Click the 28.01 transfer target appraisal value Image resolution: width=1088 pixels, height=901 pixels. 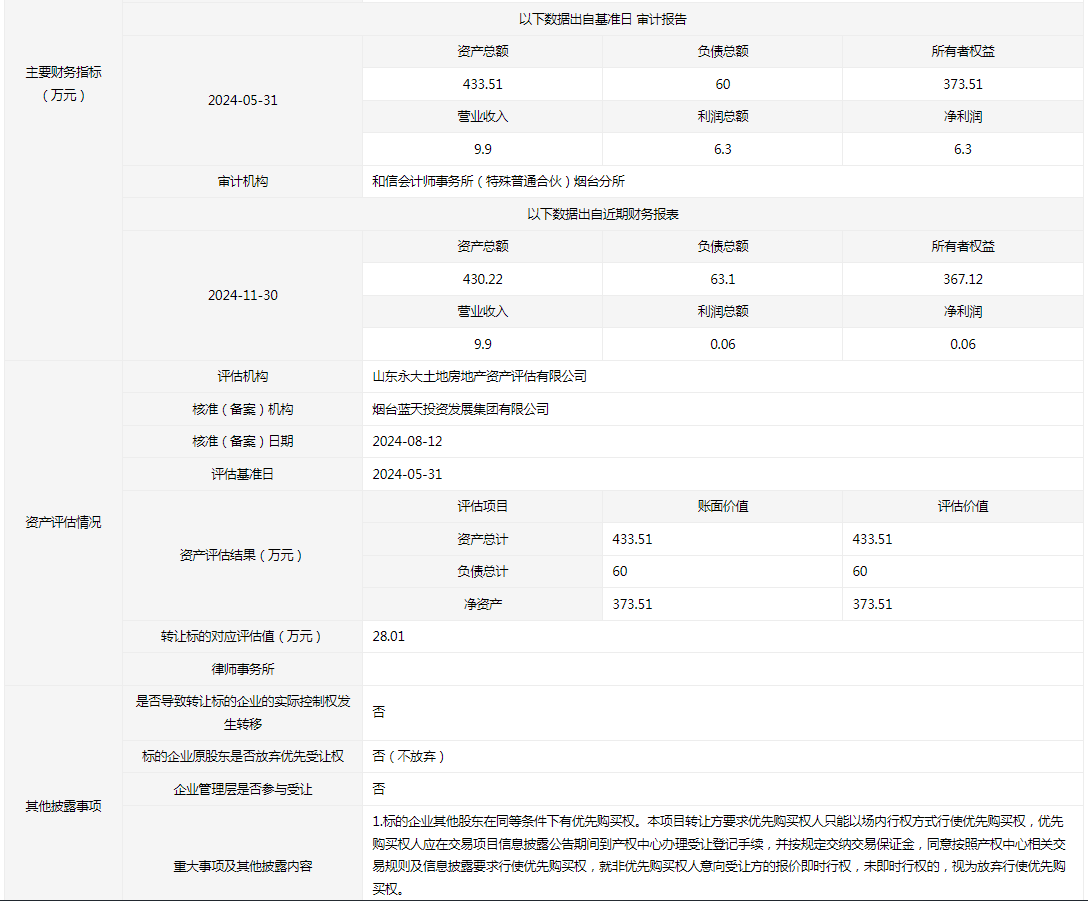(388, 636)
